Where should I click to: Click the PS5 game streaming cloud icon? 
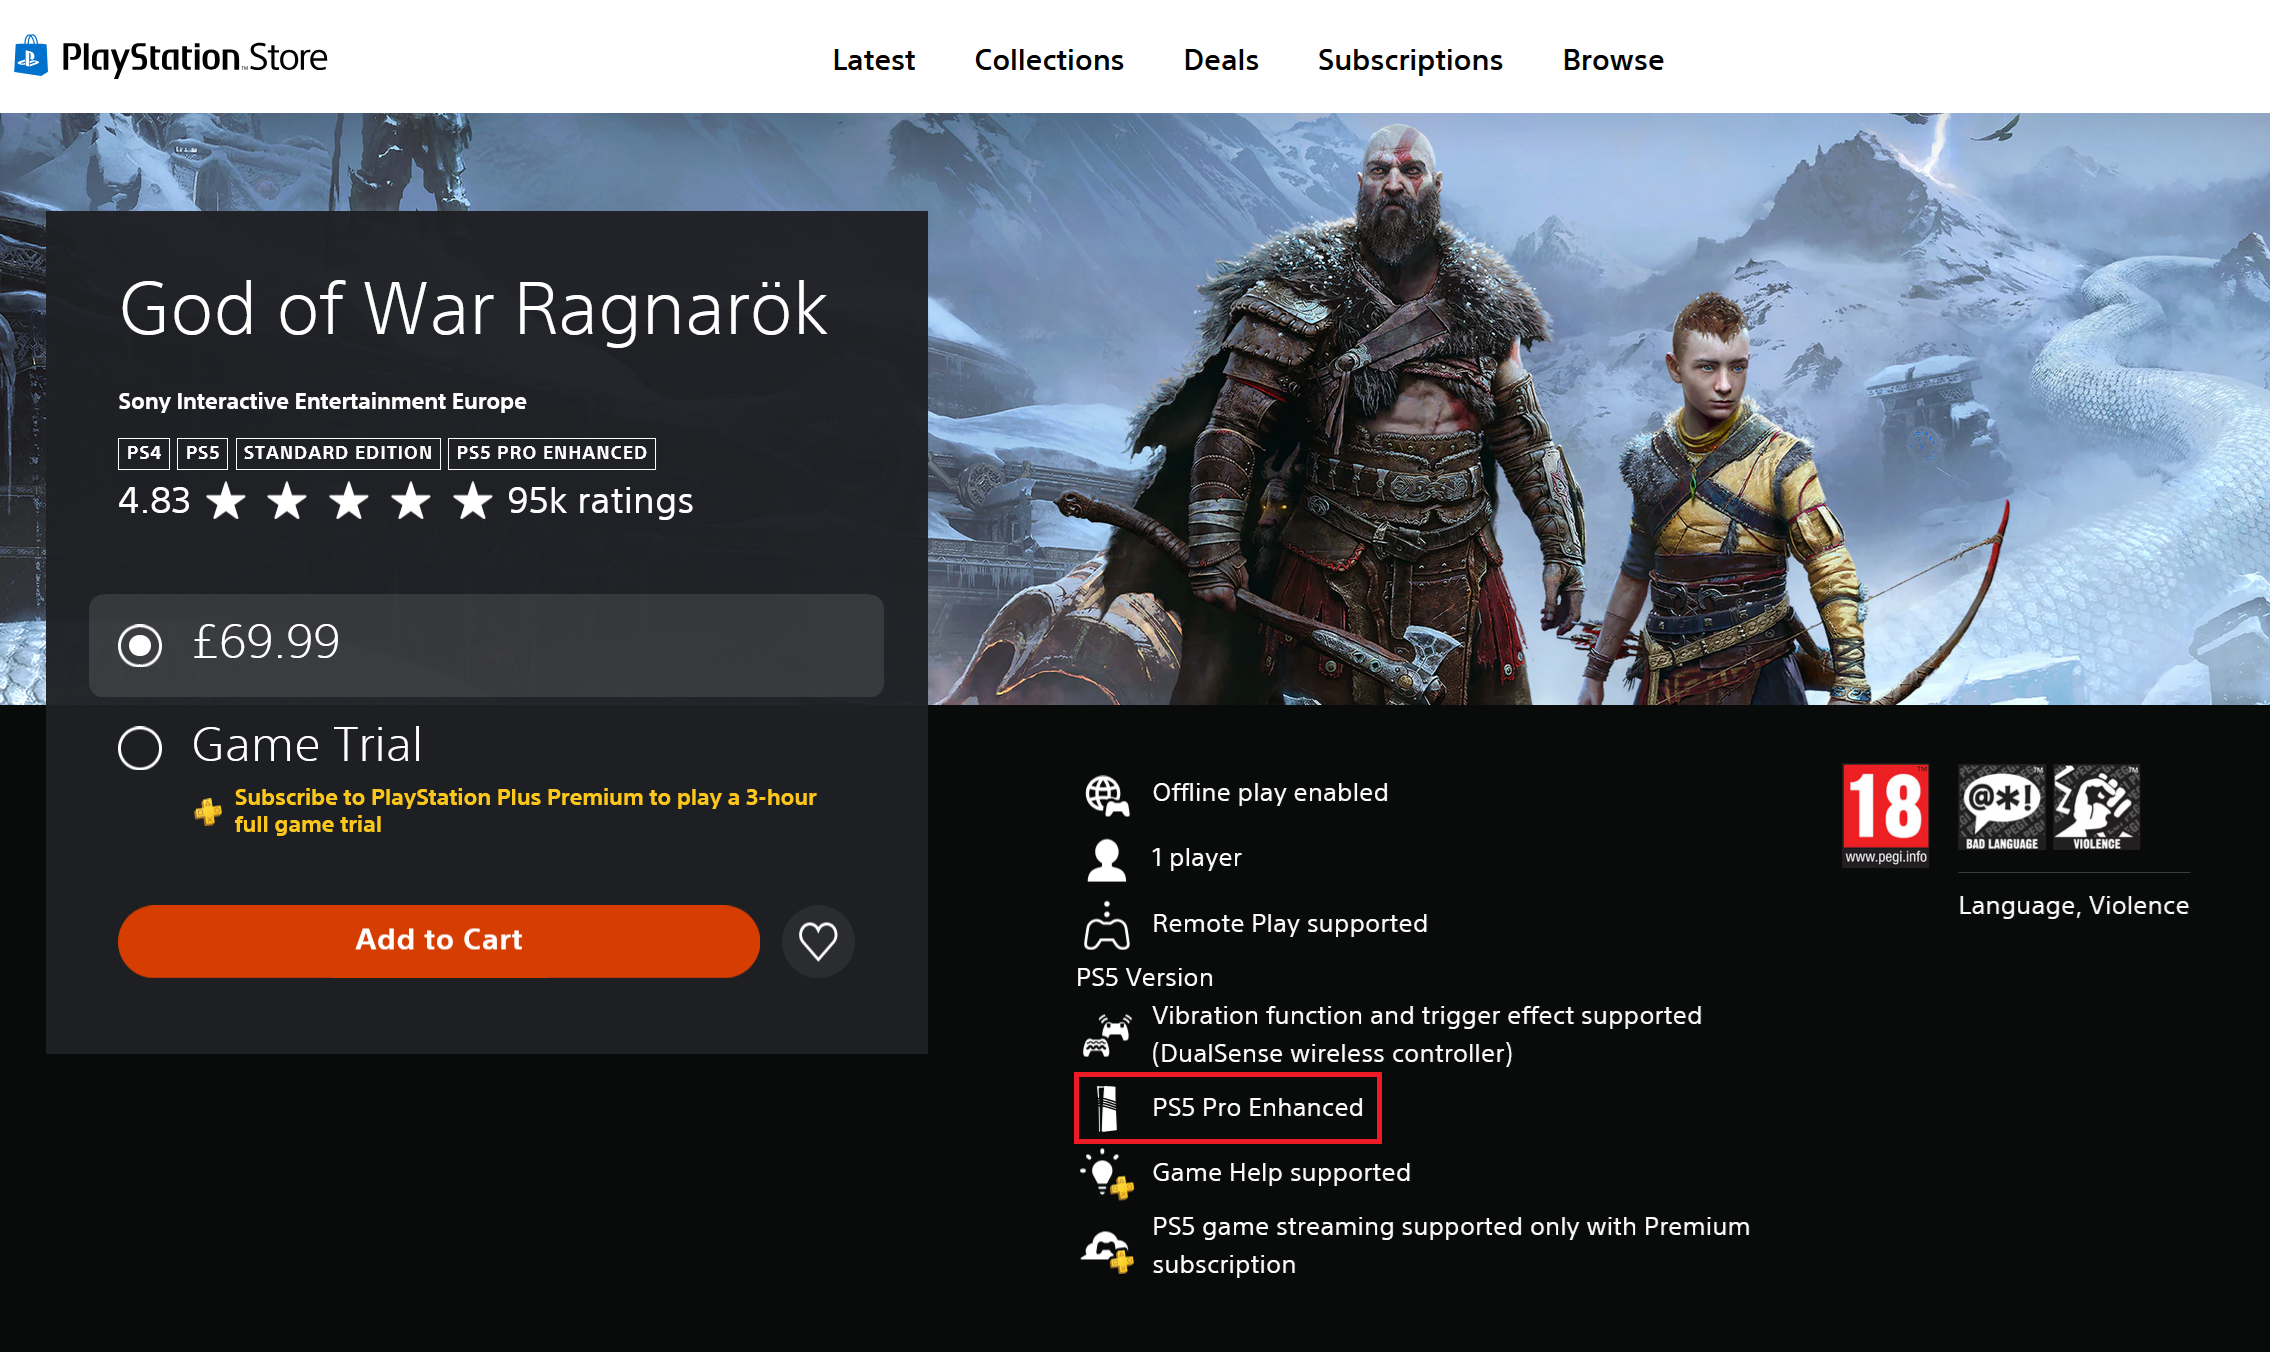pos(1107,1250)
